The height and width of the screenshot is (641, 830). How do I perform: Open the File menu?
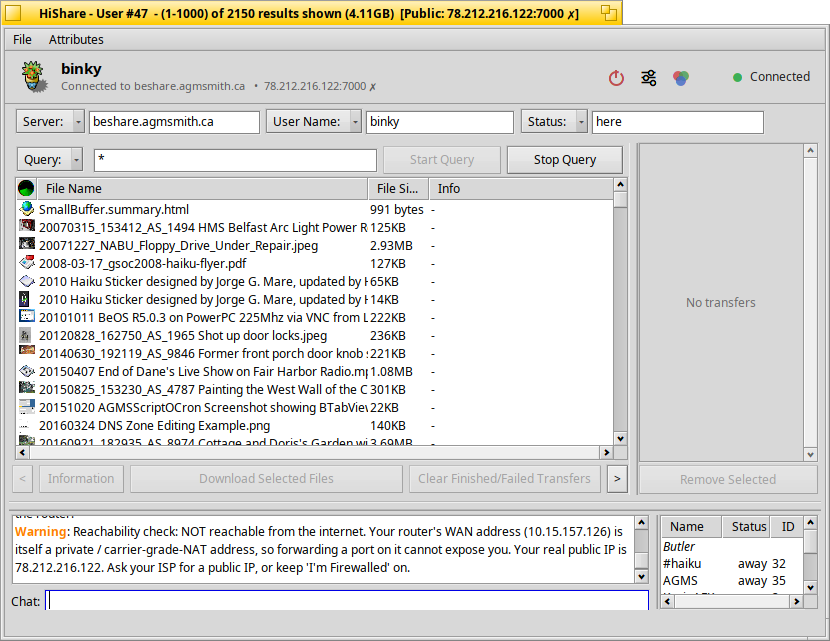coord(22,40)
